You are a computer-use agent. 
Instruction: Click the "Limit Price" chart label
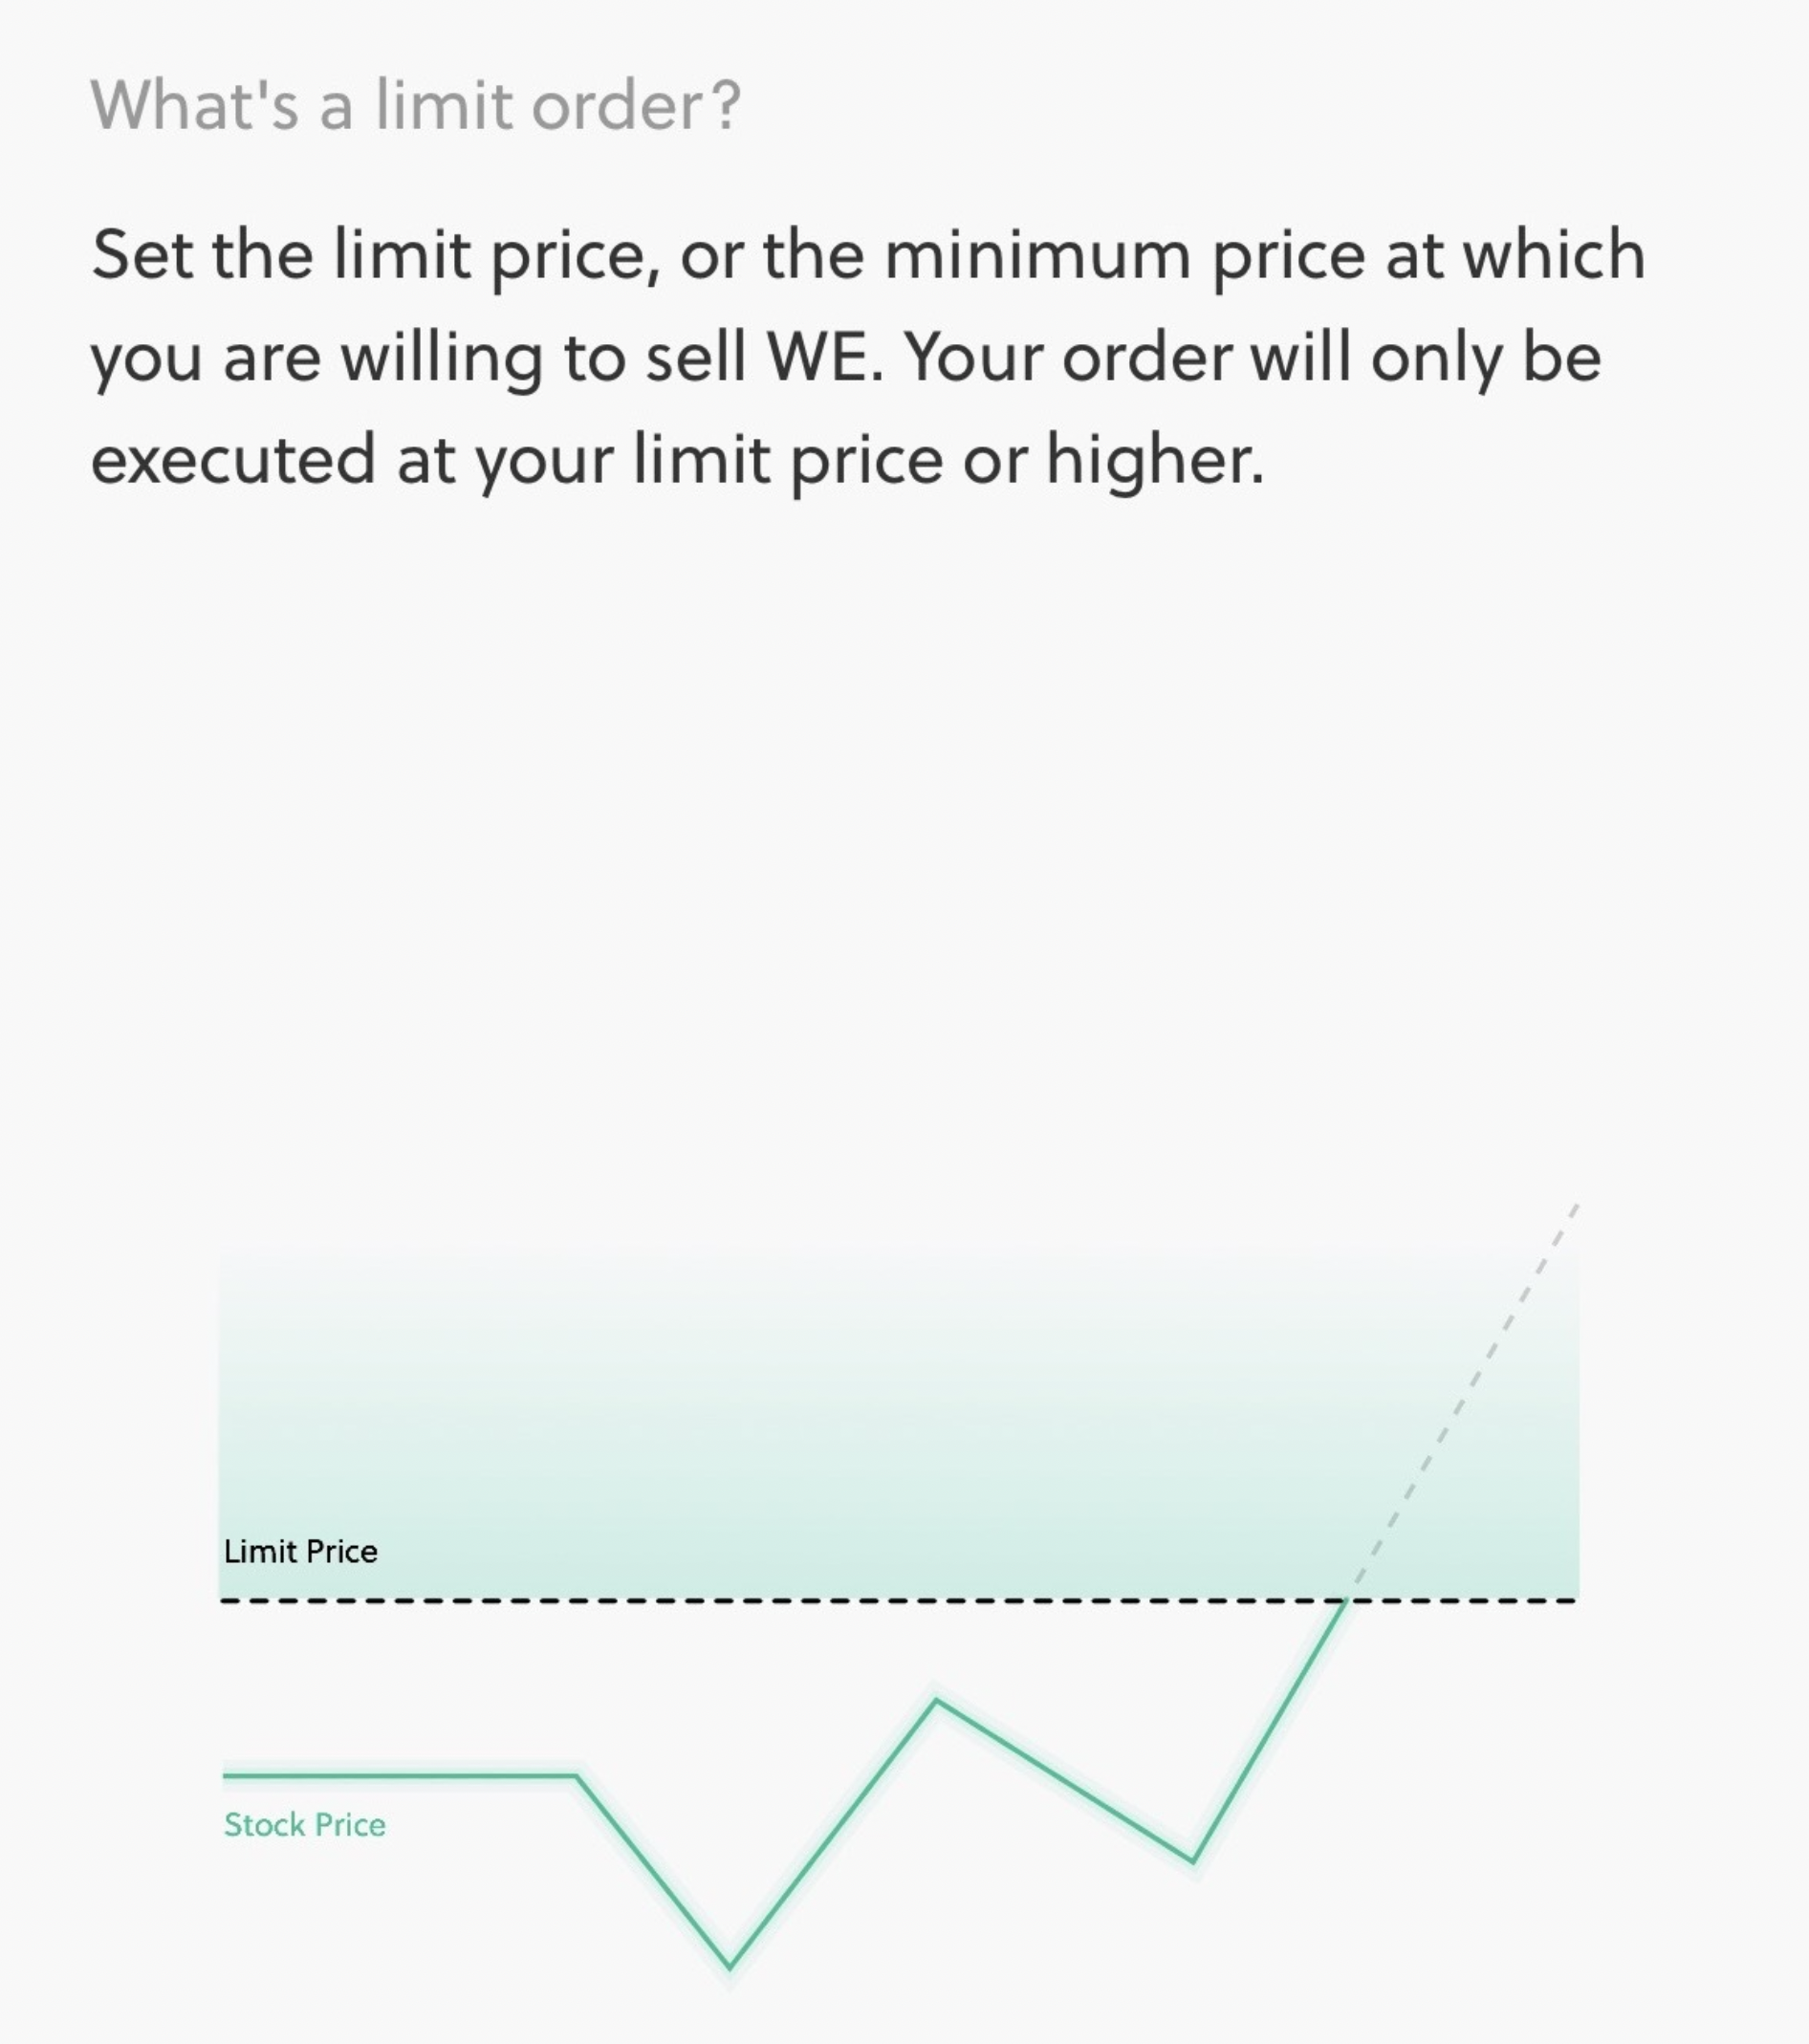[301, 1551]
